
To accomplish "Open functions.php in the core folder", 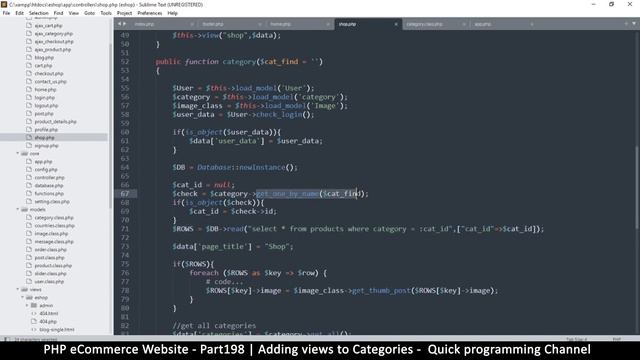I will tap(49, 193).
